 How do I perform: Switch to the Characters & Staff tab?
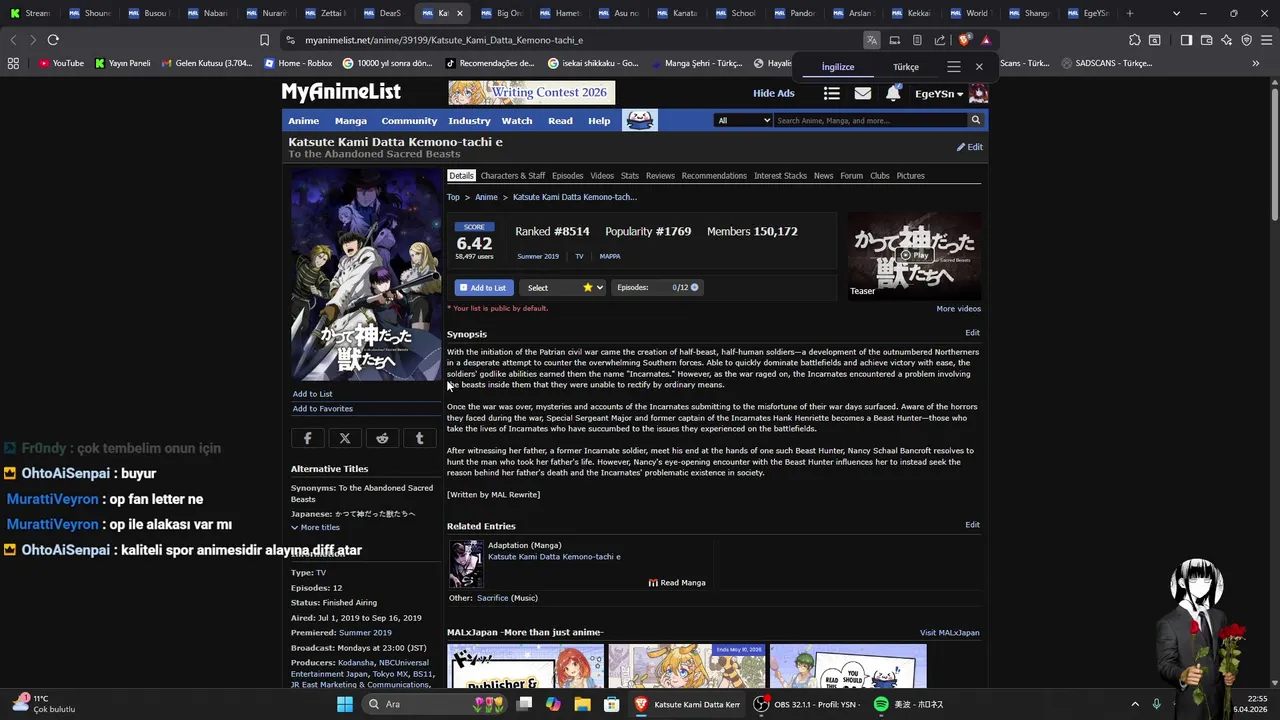513,176
